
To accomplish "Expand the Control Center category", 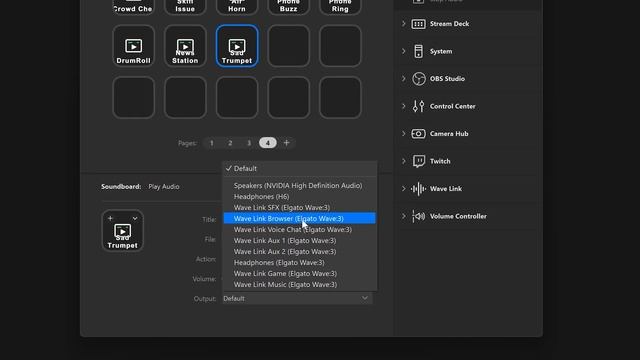I will point(403,106).
